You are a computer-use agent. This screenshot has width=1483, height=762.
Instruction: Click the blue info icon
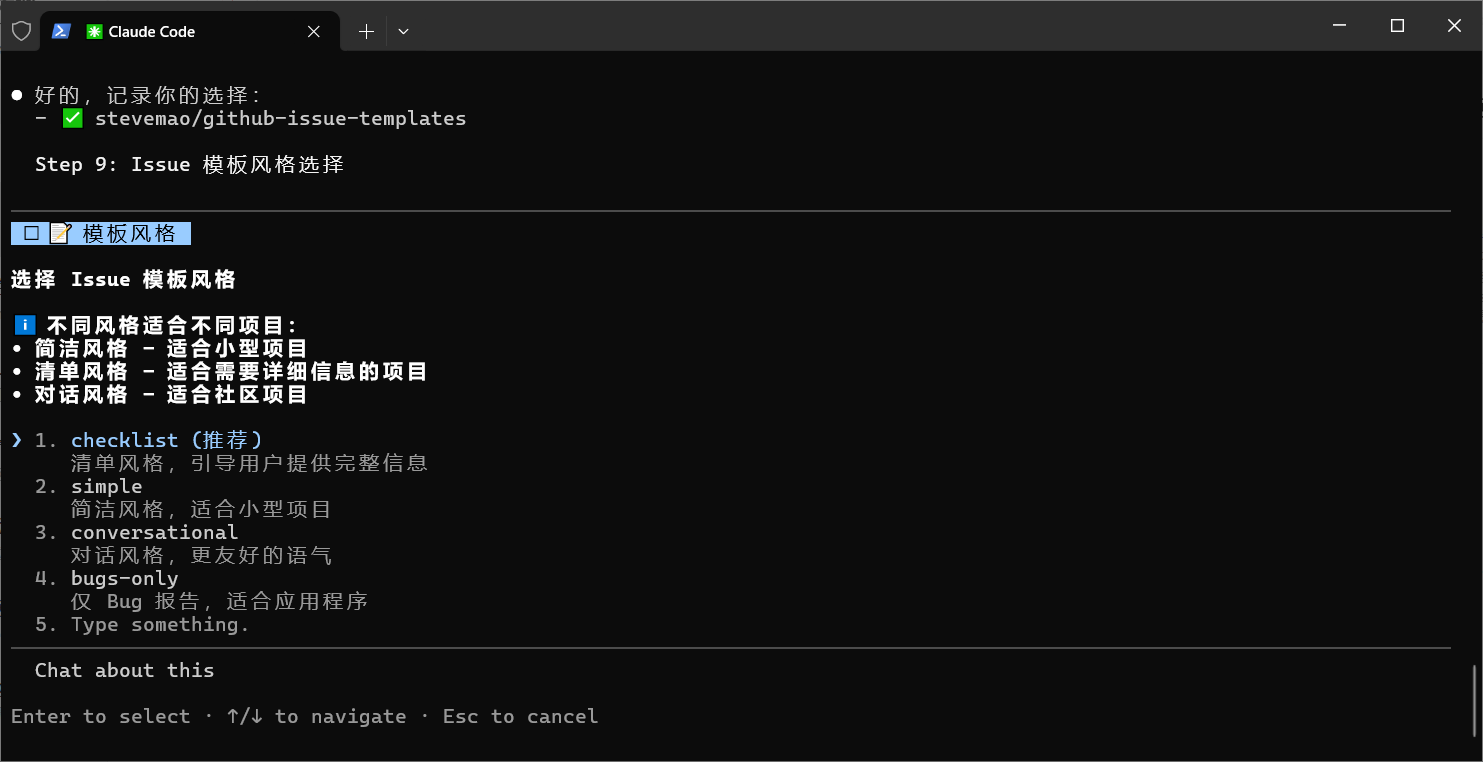tap(26, 326)
